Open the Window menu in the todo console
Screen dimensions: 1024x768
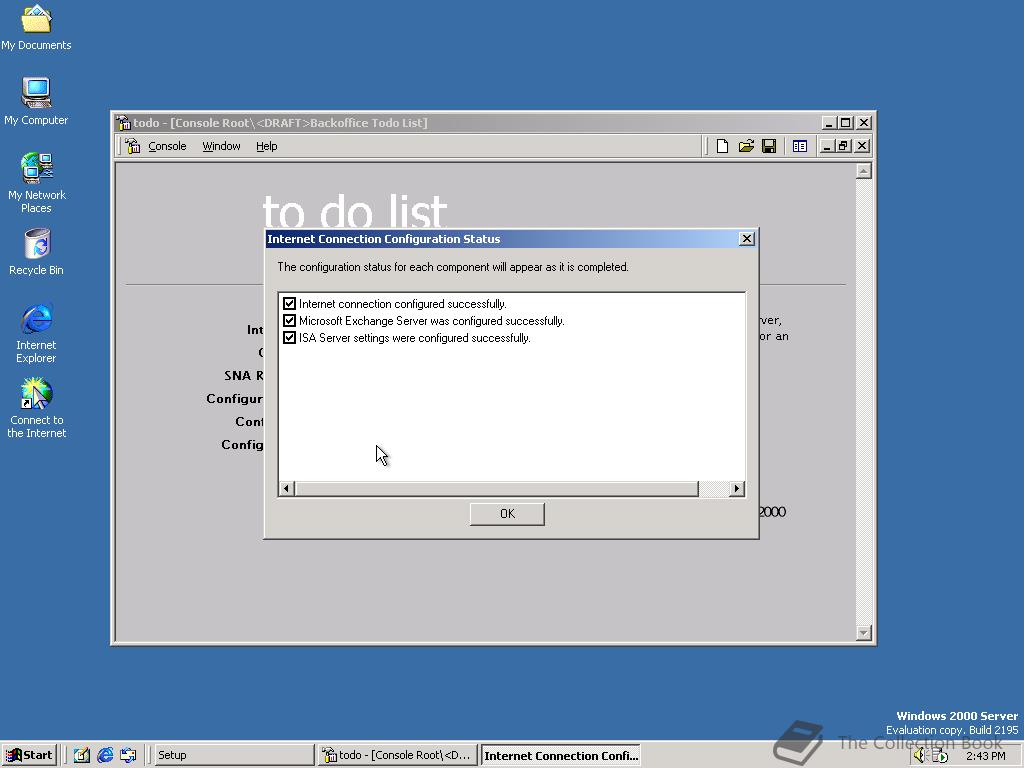point(221,146)
